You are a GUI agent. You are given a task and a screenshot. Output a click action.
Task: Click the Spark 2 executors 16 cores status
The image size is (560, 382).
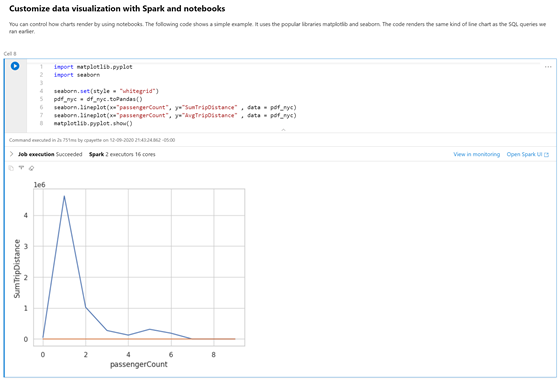click(x=122, y=154)
